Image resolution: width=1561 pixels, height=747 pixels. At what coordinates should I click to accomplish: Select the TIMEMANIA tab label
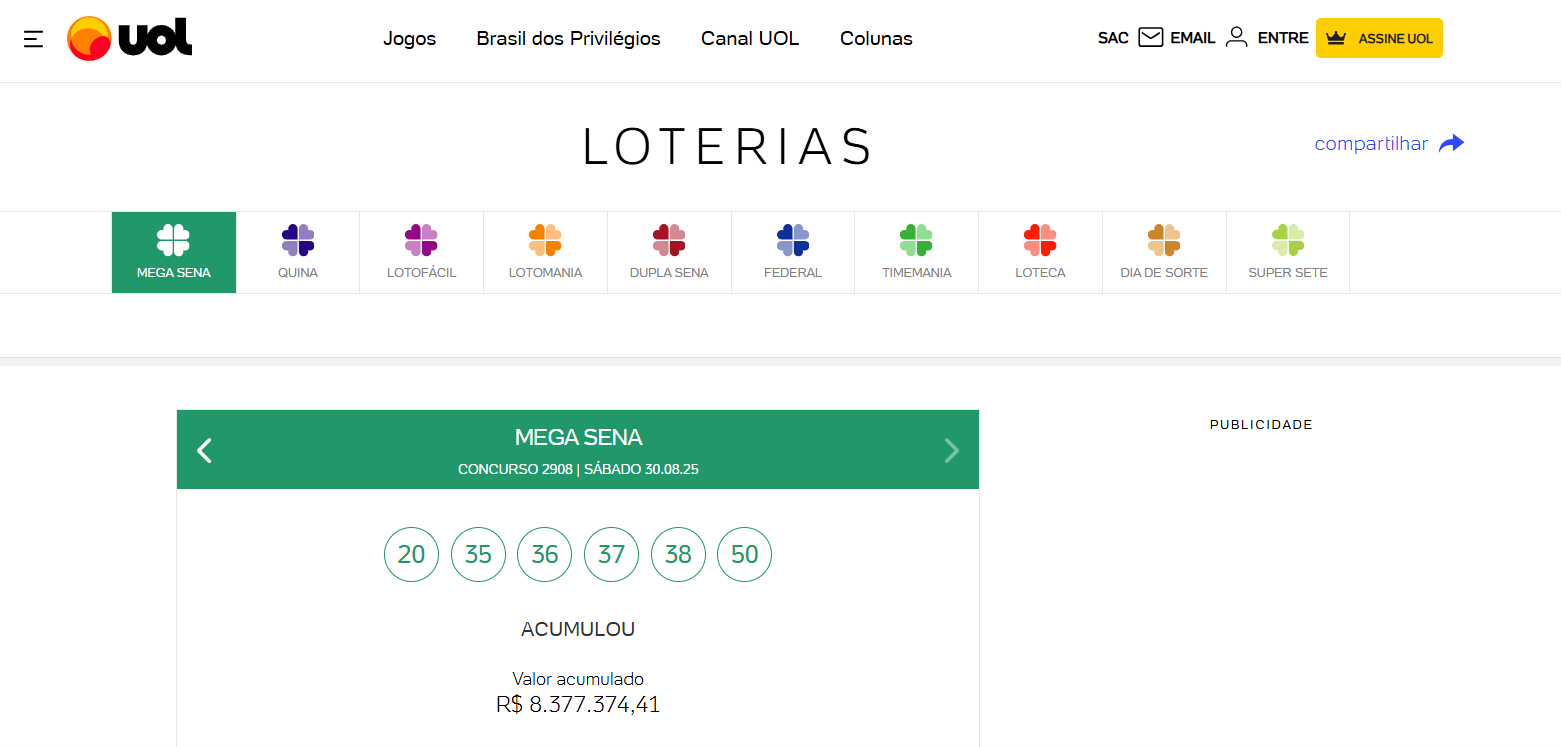point(916,273)
